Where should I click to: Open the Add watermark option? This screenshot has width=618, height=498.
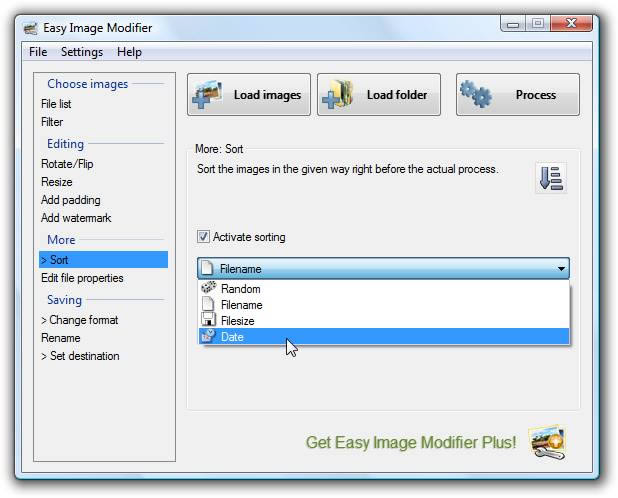coord(76,217)
